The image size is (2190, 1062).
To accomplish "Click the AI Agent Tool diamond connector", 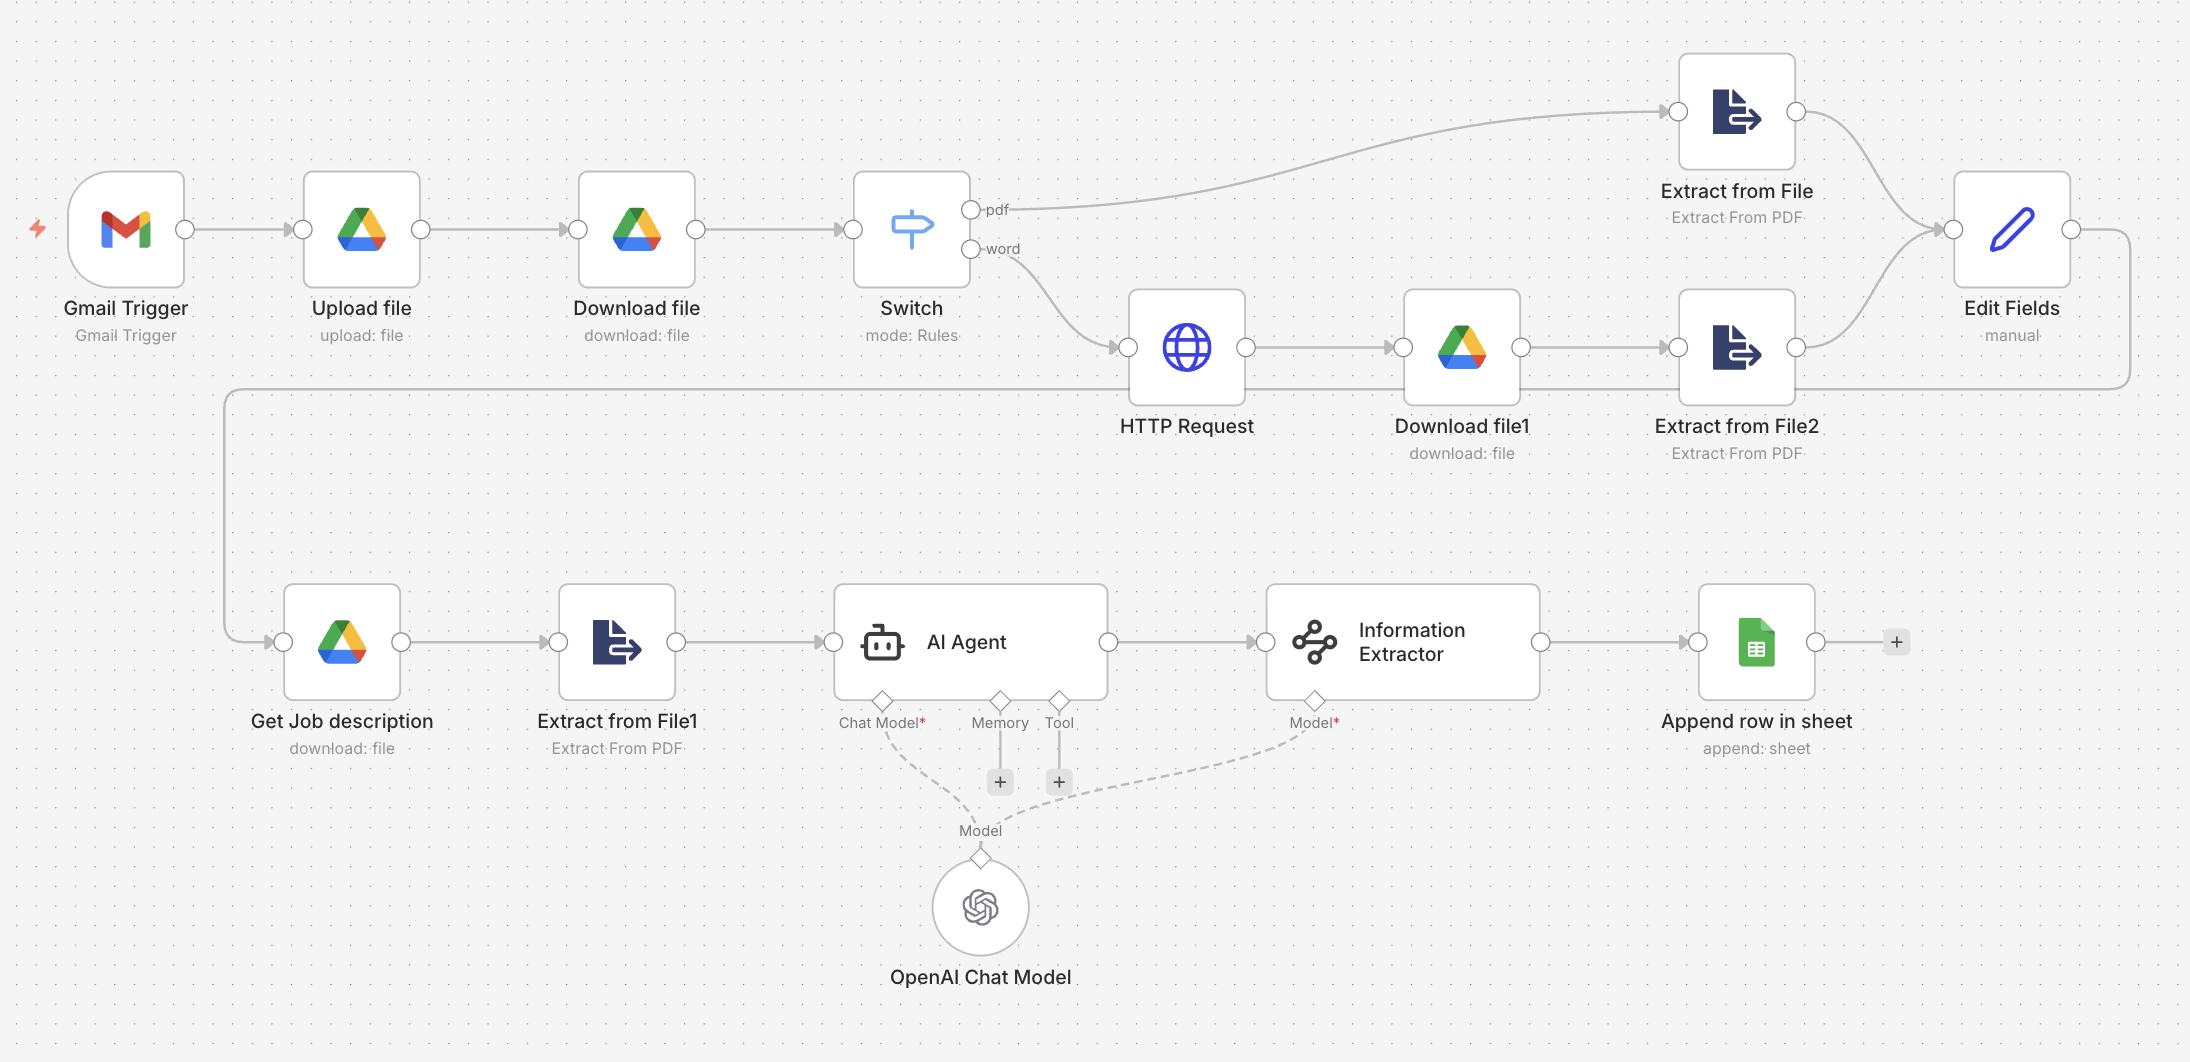I will tap(1059, 701).
